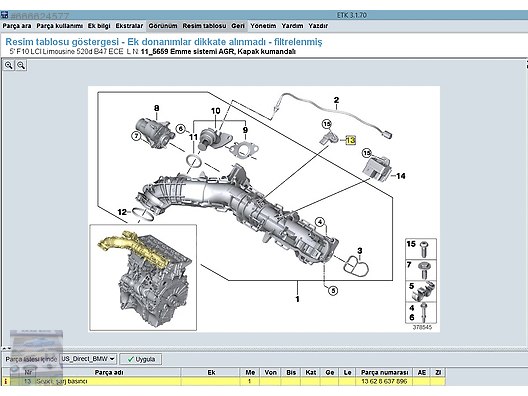Open the Yardım menu
Viewport: 528px width, 396px height.
[292, 26]
